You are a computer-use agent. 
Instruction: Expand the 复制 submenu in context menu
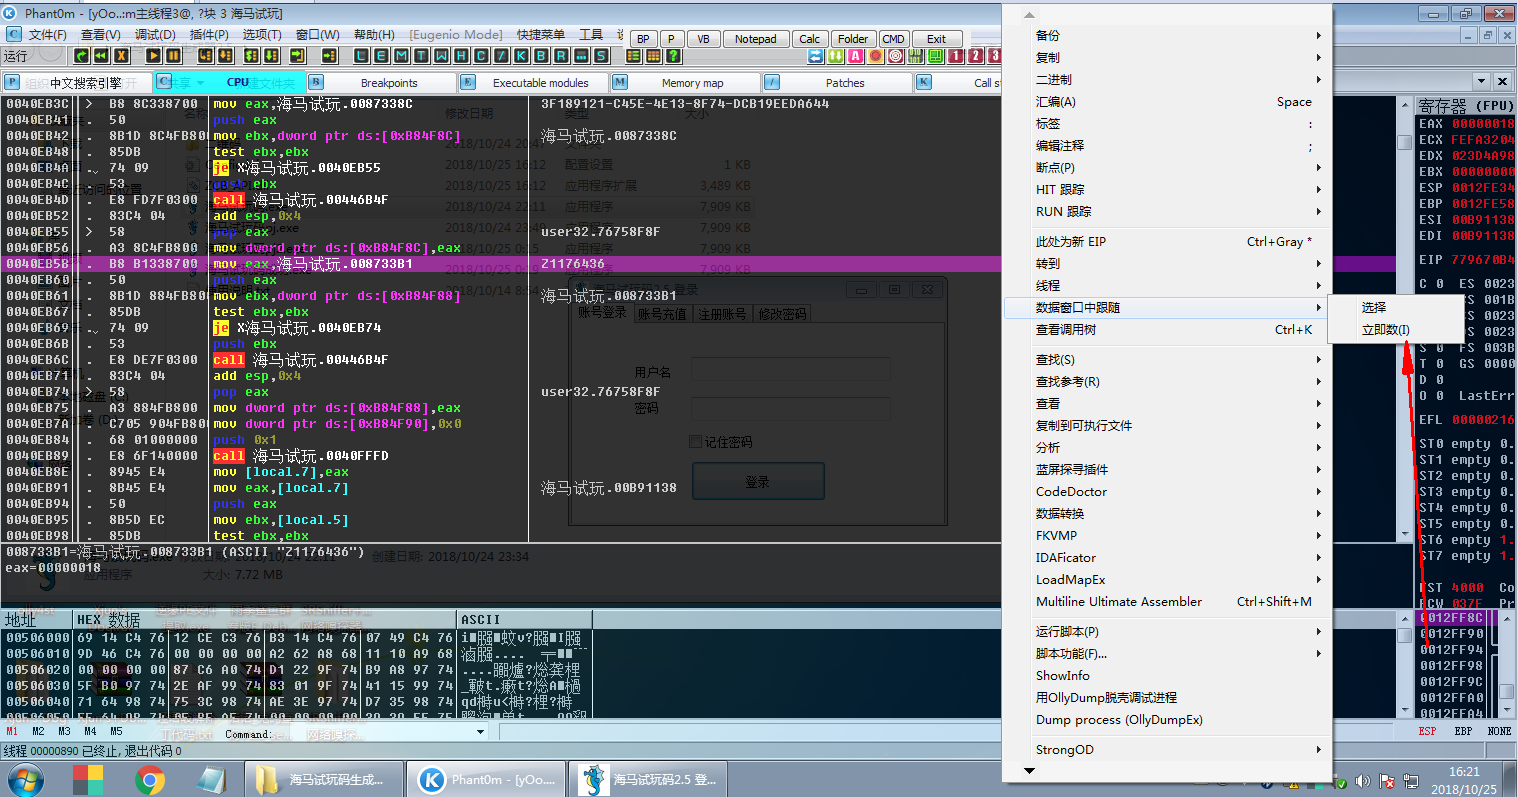click(1167, 57)
